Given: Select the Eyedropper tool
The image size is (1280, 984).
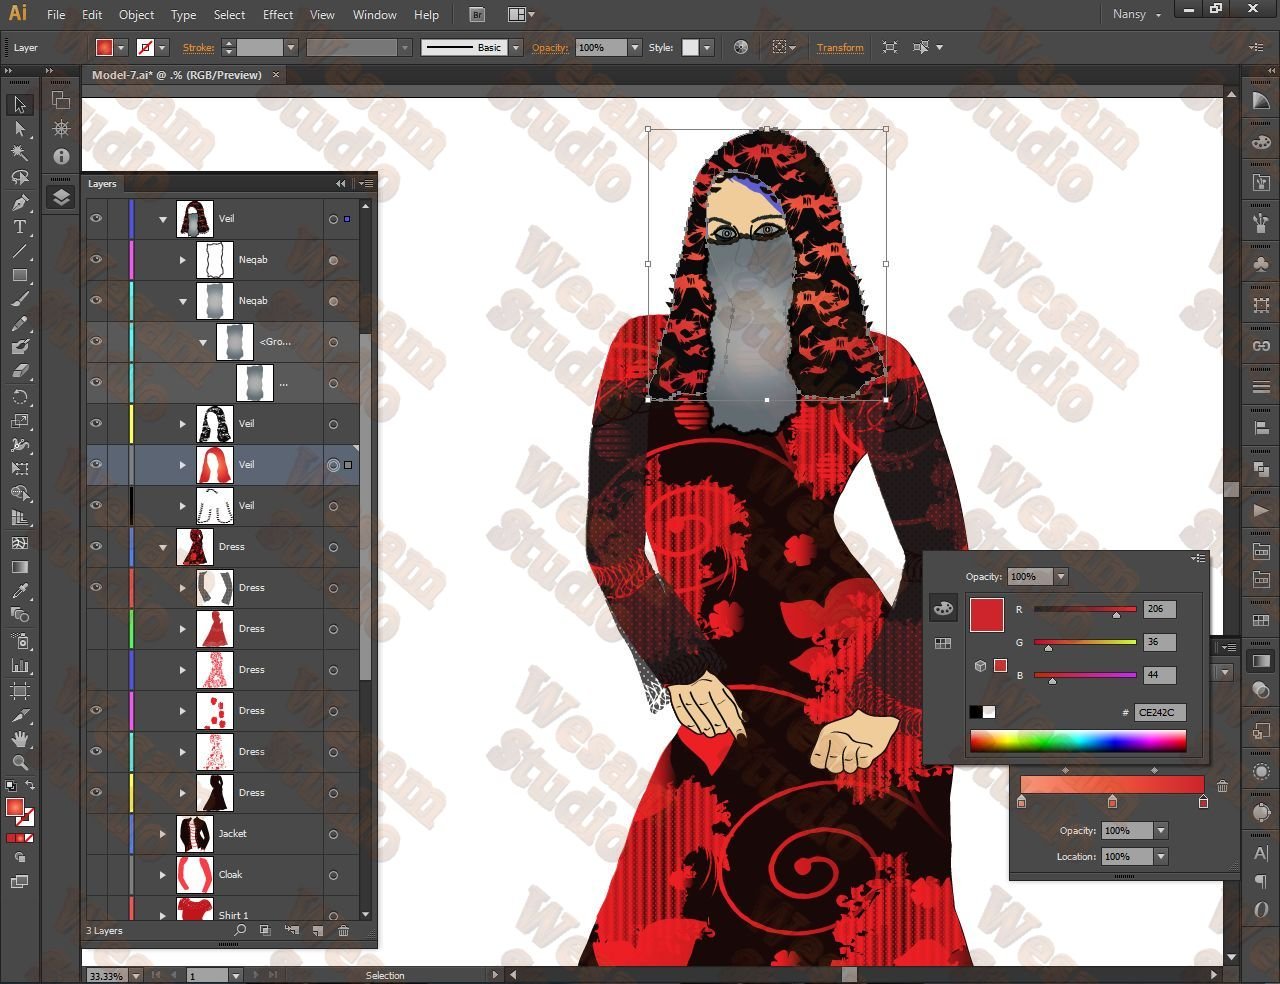Looking at the screenshot, I should (20, 591).
